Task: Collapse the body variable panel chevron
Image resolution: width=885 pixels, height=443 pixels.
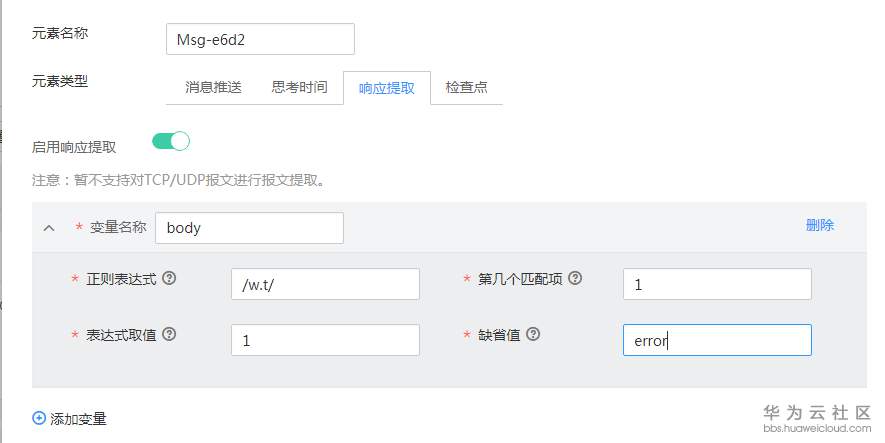Action: [48, 228]
